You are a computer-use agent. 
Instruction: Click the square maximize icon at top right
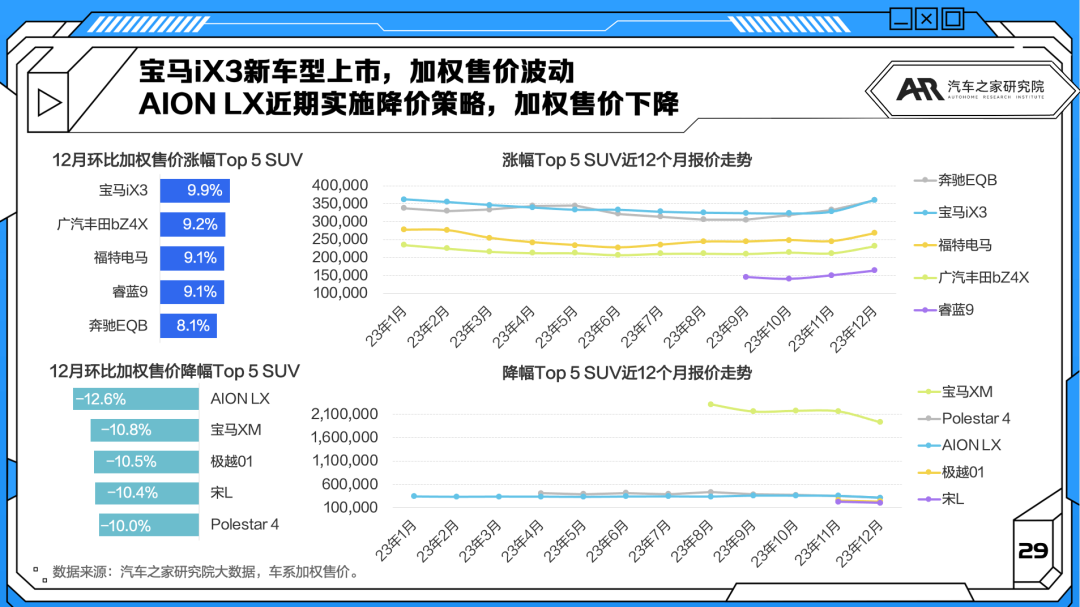tap(952, 17)
